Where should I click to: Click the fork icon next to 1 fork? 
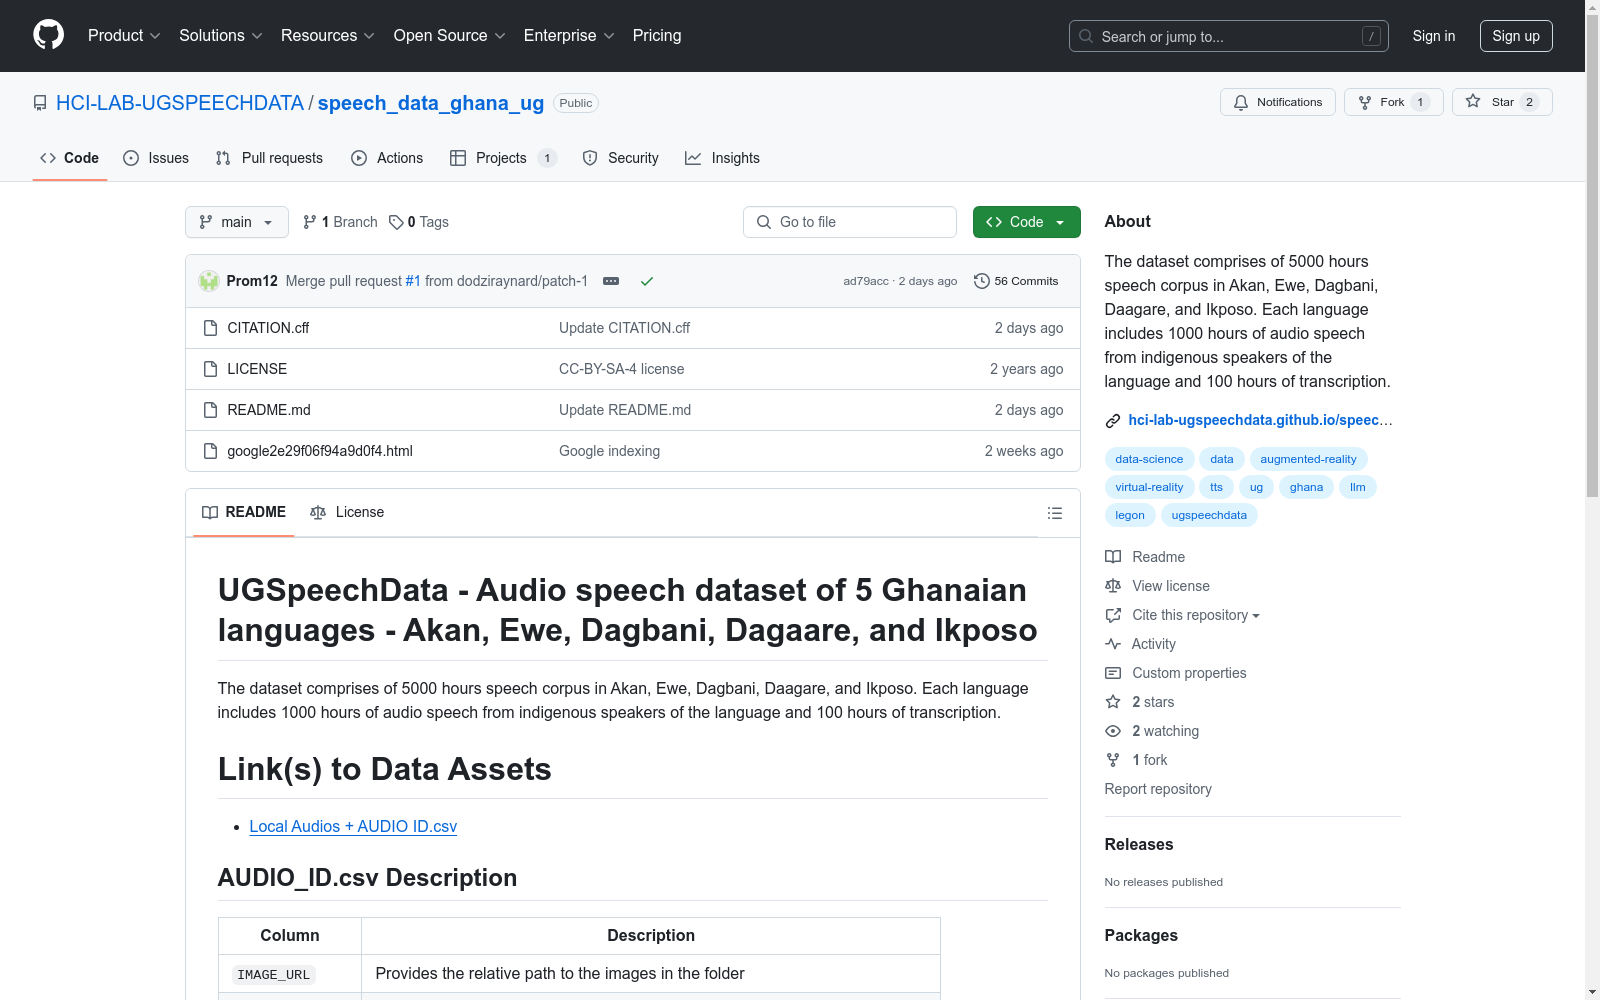point(1113,760)
